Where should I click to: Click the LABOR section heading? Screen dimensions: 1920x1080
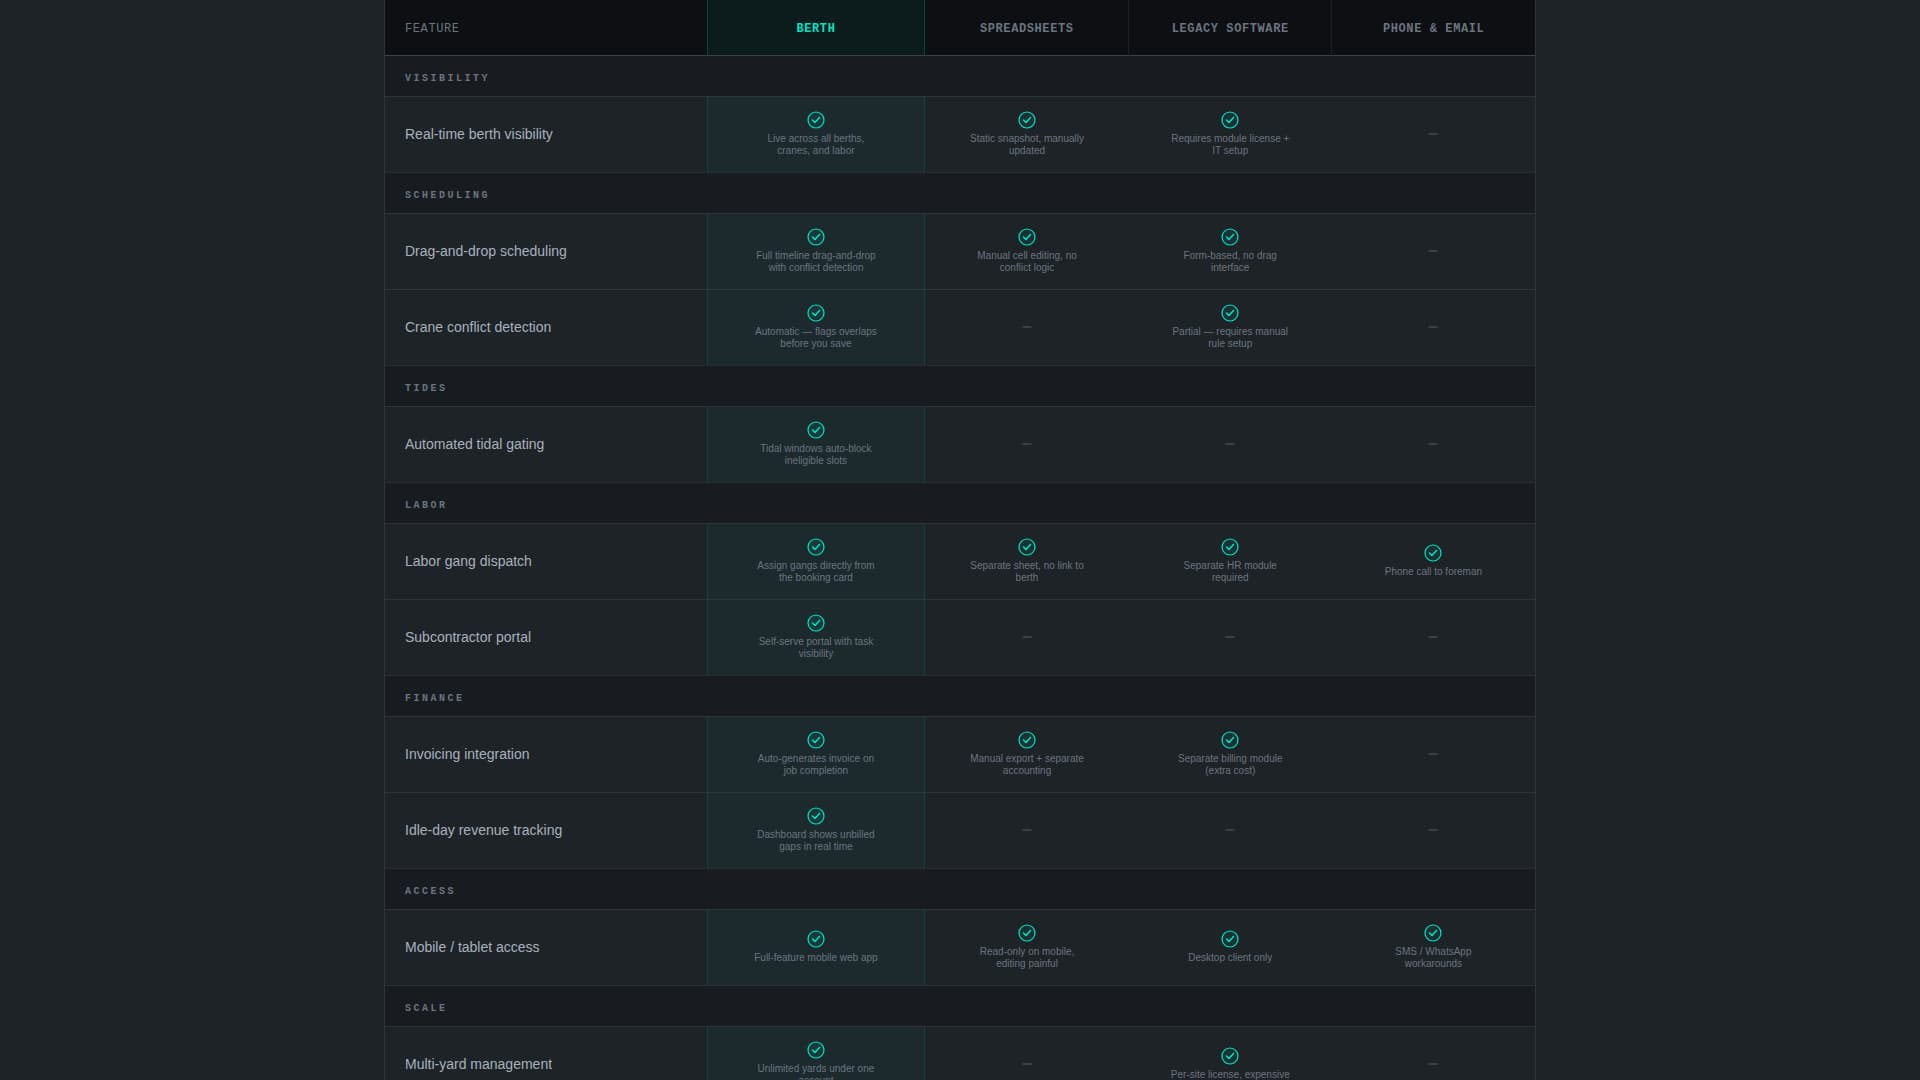(x=426, y=504)
